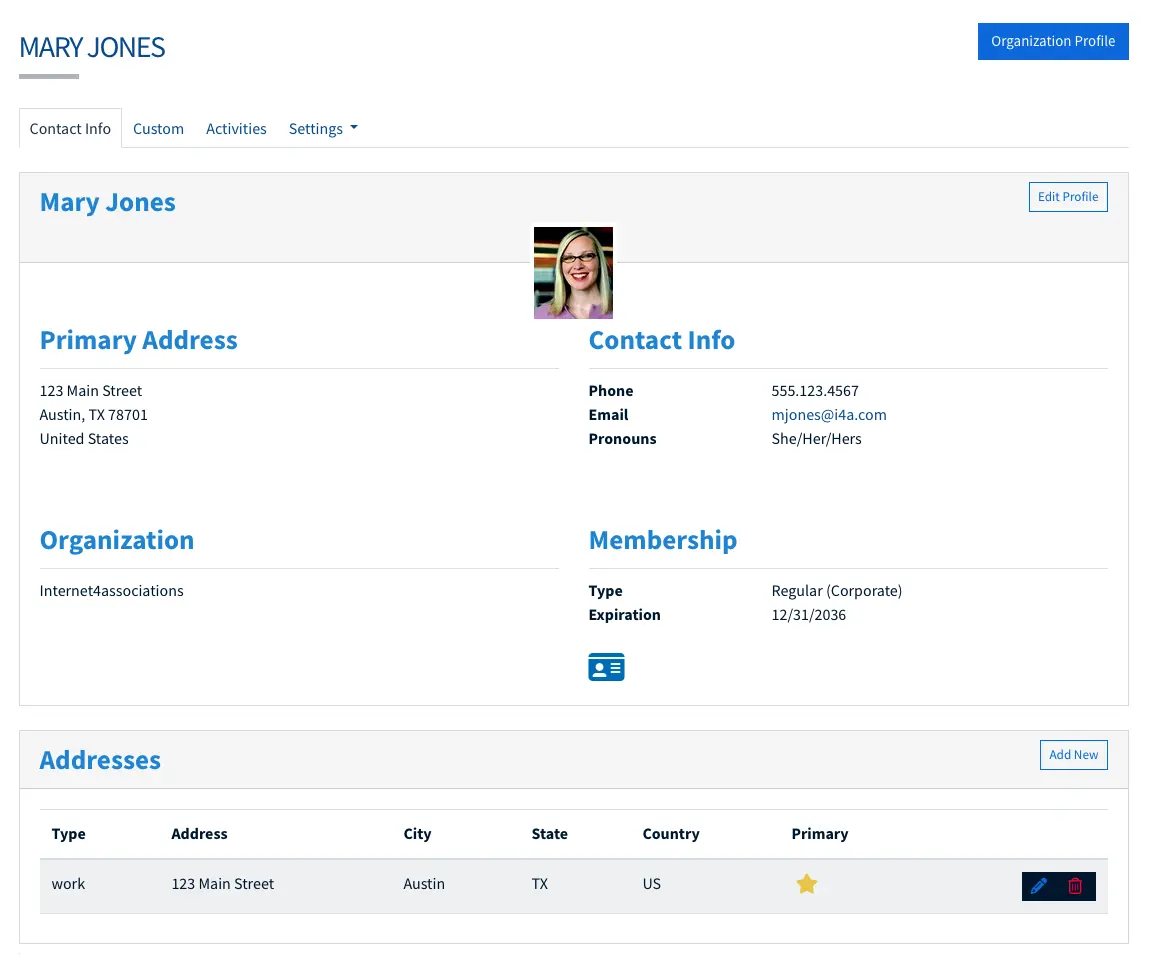The width and height of the screenshot is (1150, 967).
Task: Open the membership card icon under Membership
Action: (x=606, y=666)
